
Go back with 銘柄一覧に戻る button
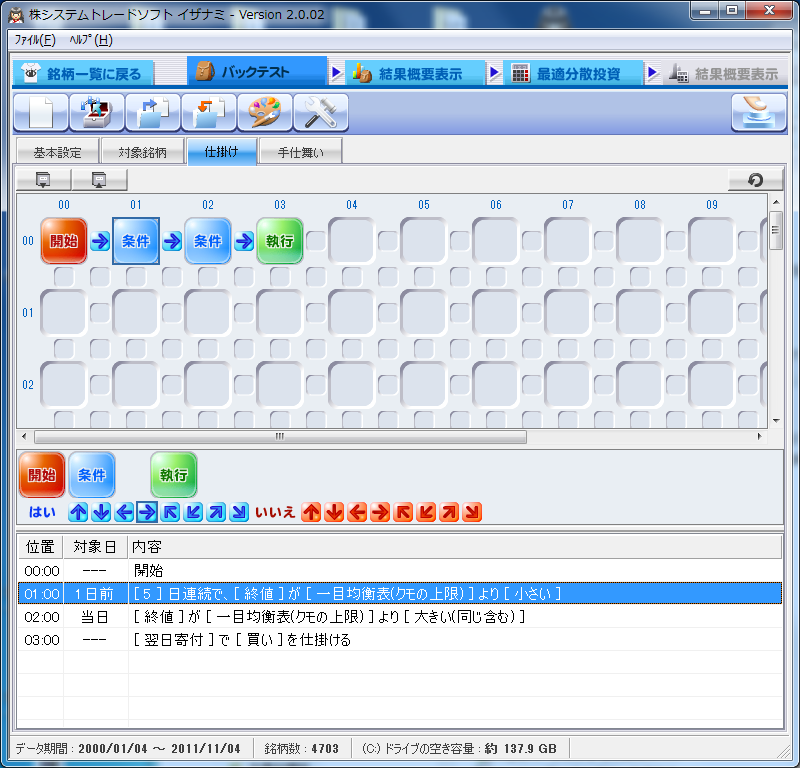[83, 74]
